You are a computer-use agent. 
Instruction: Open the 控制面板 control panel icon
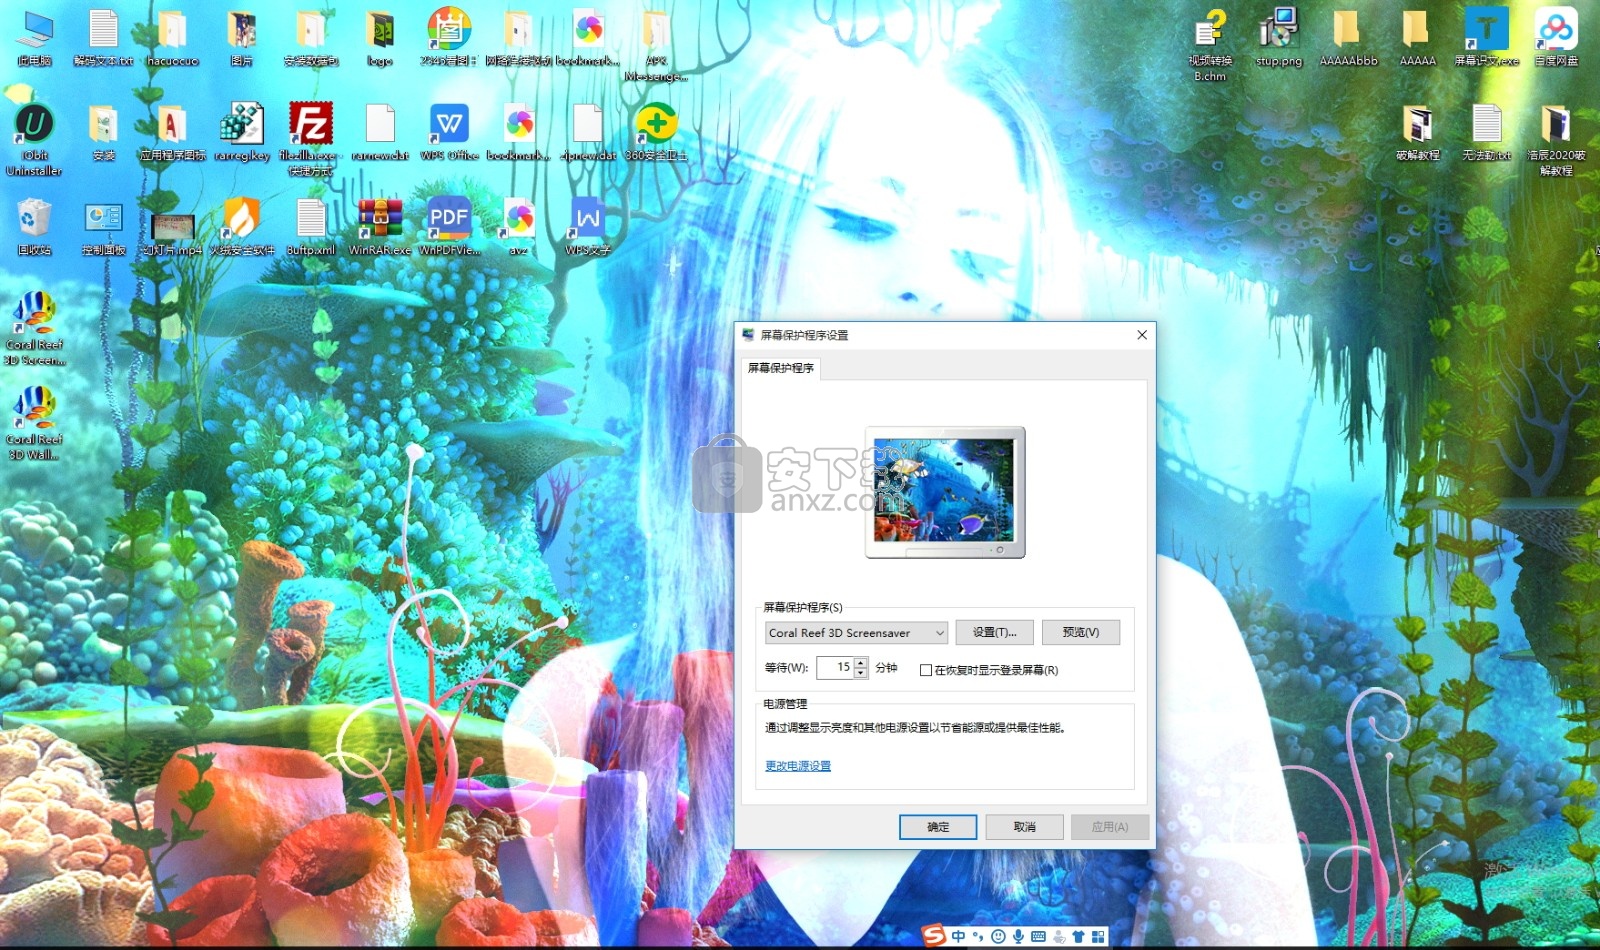pos(104,227)
